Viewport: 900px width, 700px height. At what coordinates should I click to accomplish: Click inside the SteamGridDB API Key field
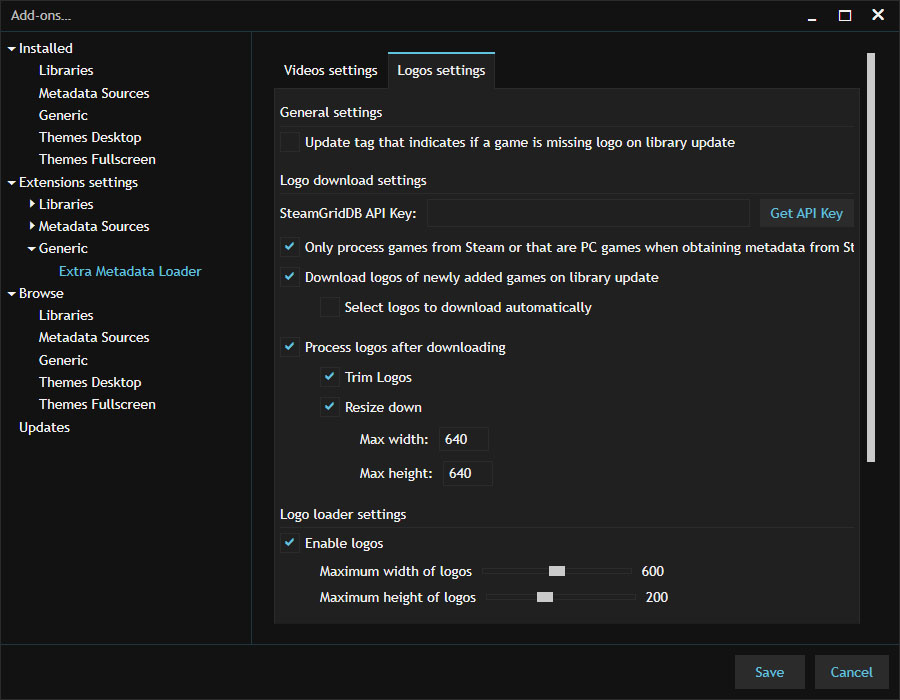click(x=588, y=212)
